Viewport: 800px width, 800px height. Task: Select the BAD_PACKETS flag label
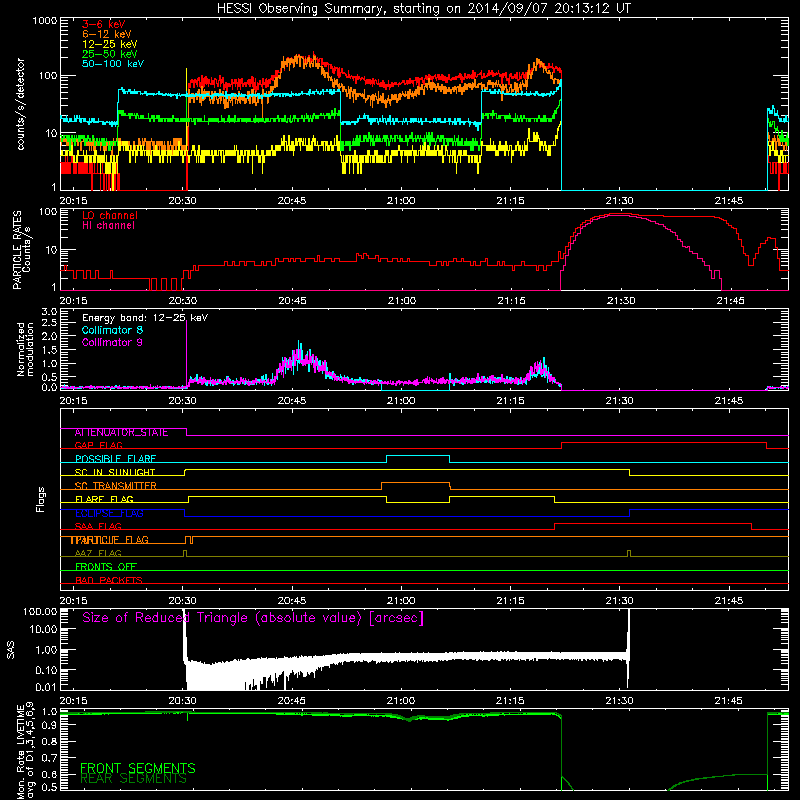(109, 580)
